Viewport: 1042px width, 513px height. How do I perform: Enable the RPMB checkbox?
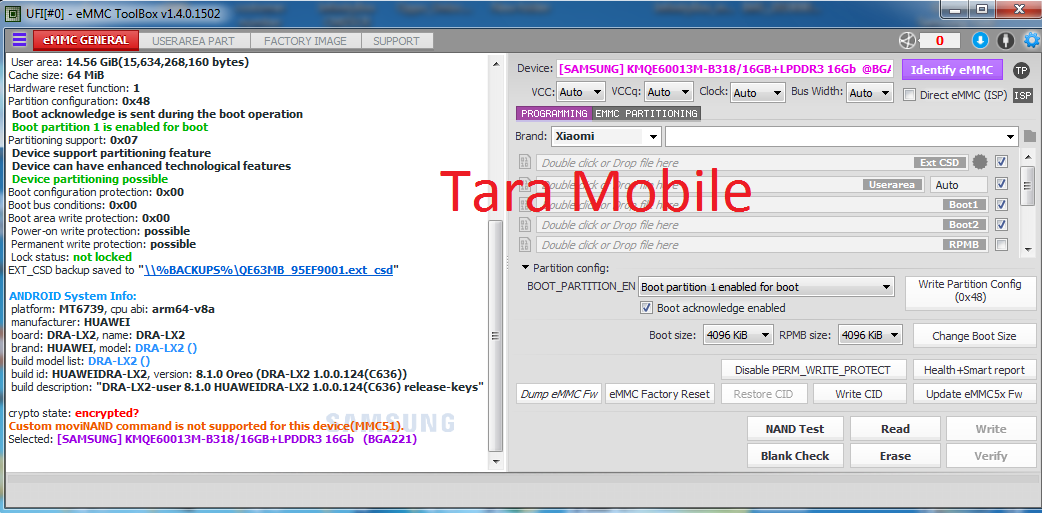[1001, 245]
